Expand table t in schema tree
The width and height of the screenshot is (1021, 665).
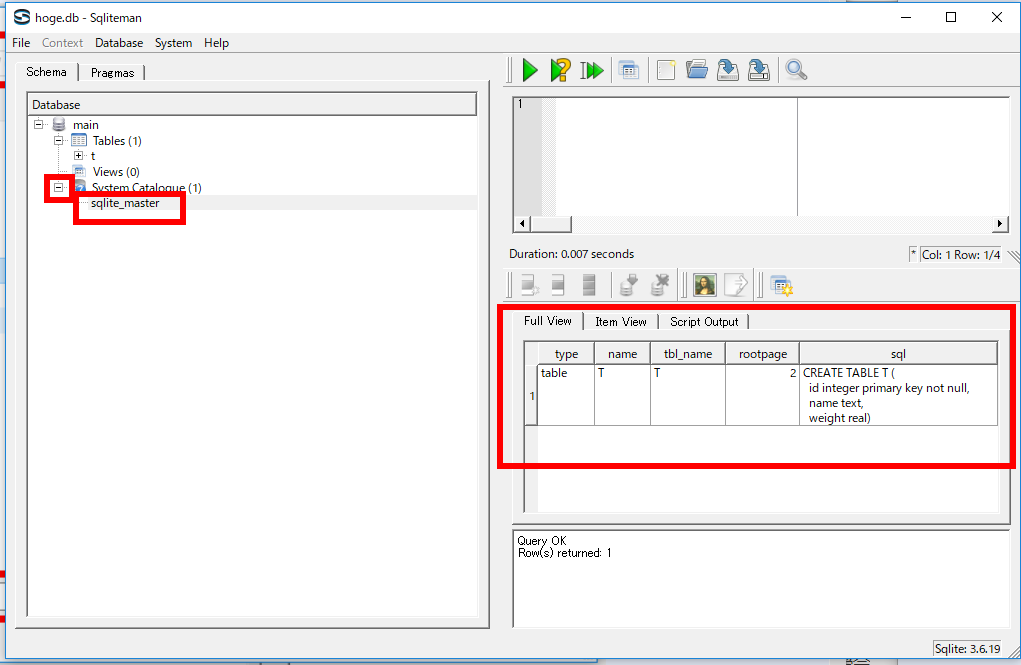point(79,156)
